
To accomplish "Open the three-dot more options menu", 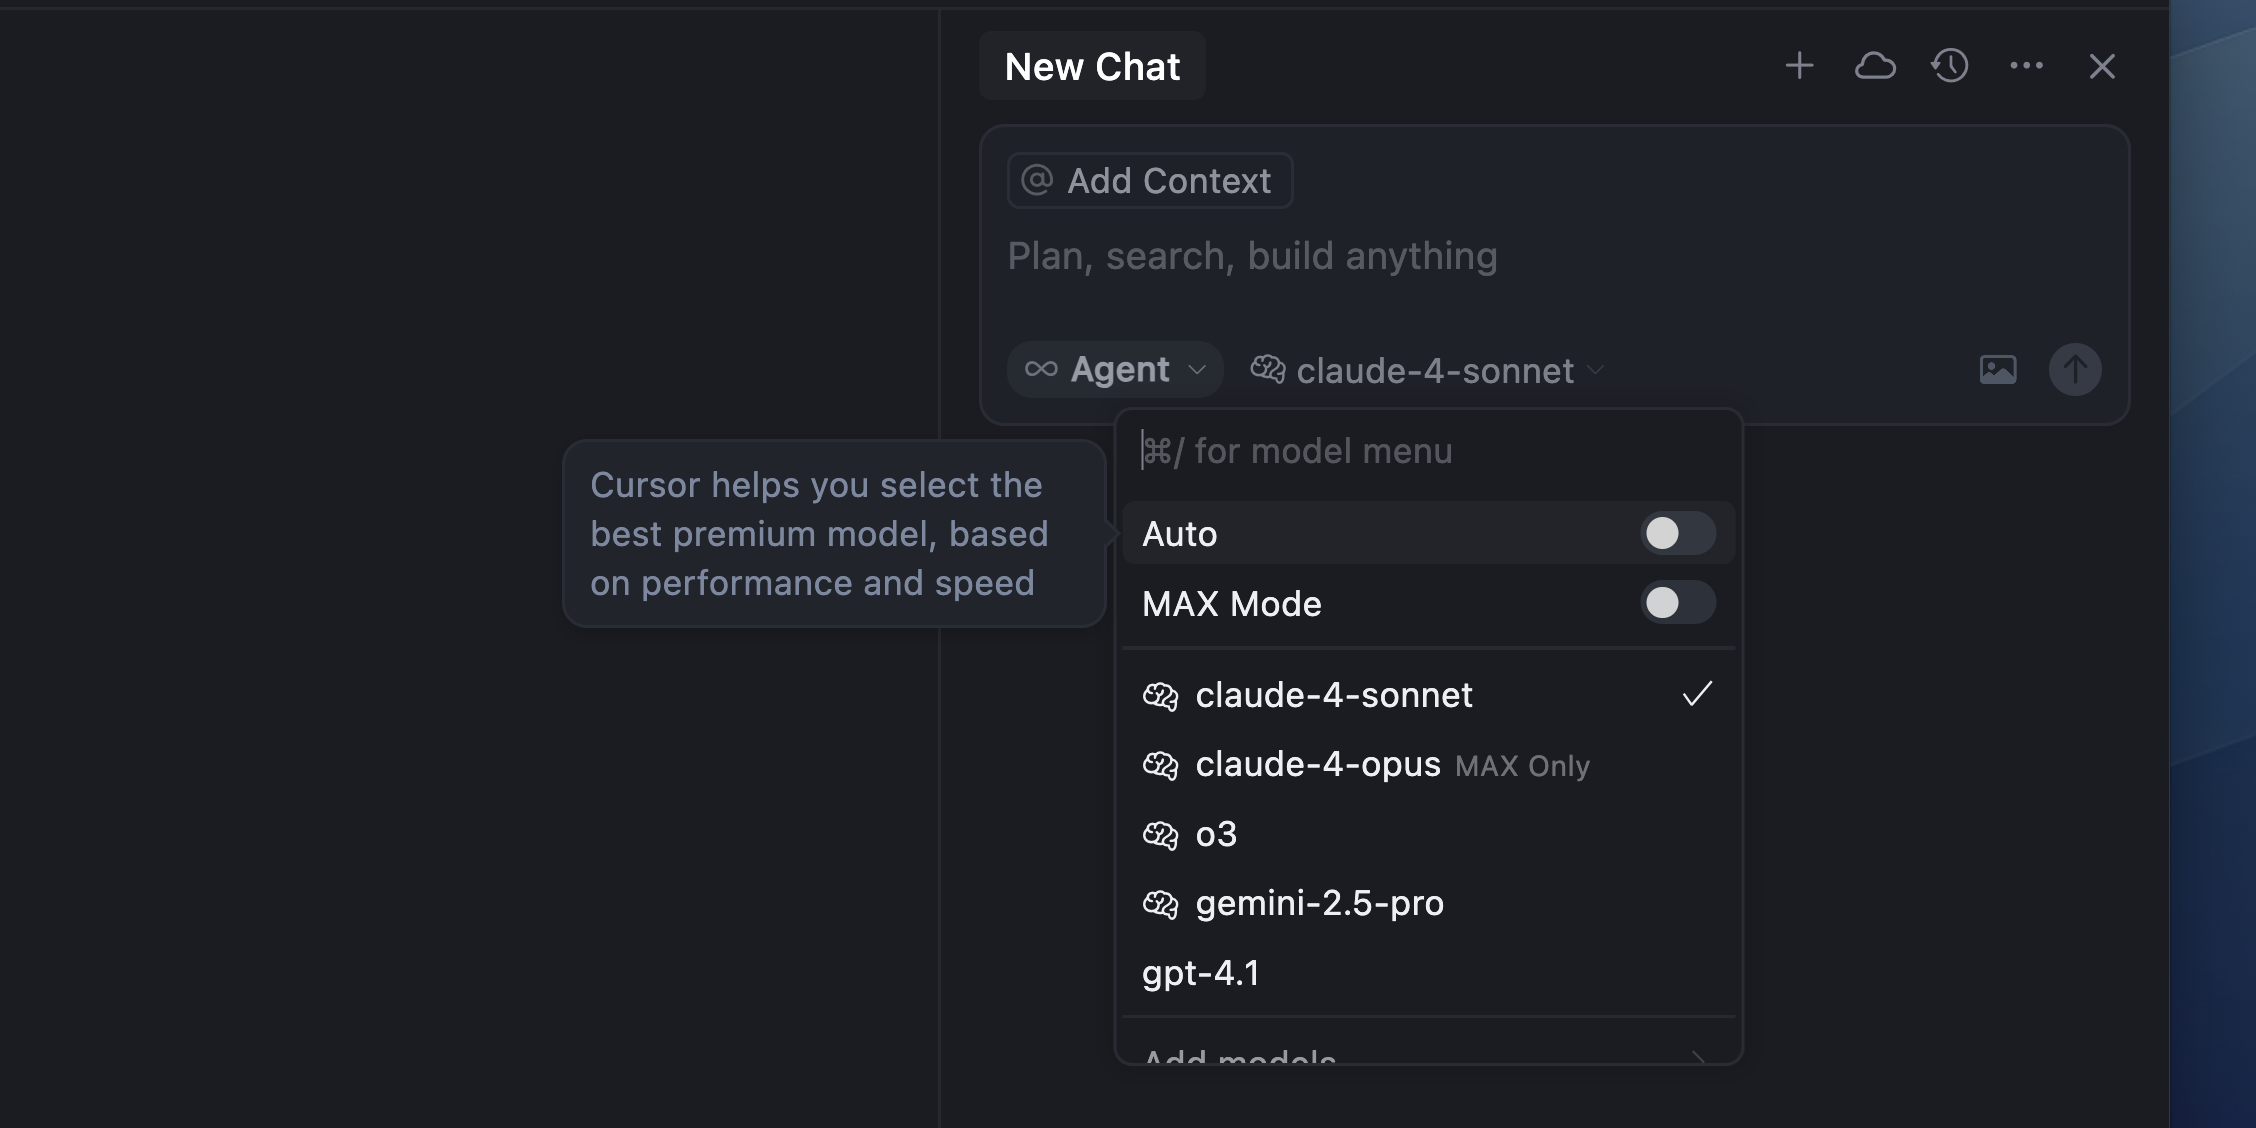I will coord(2026,66).
